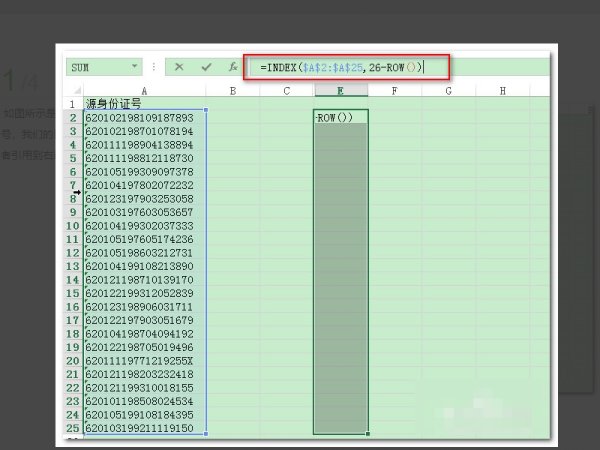Click cell containing 620104198704094192
The image size is (600, 450).
coord(145,334)
